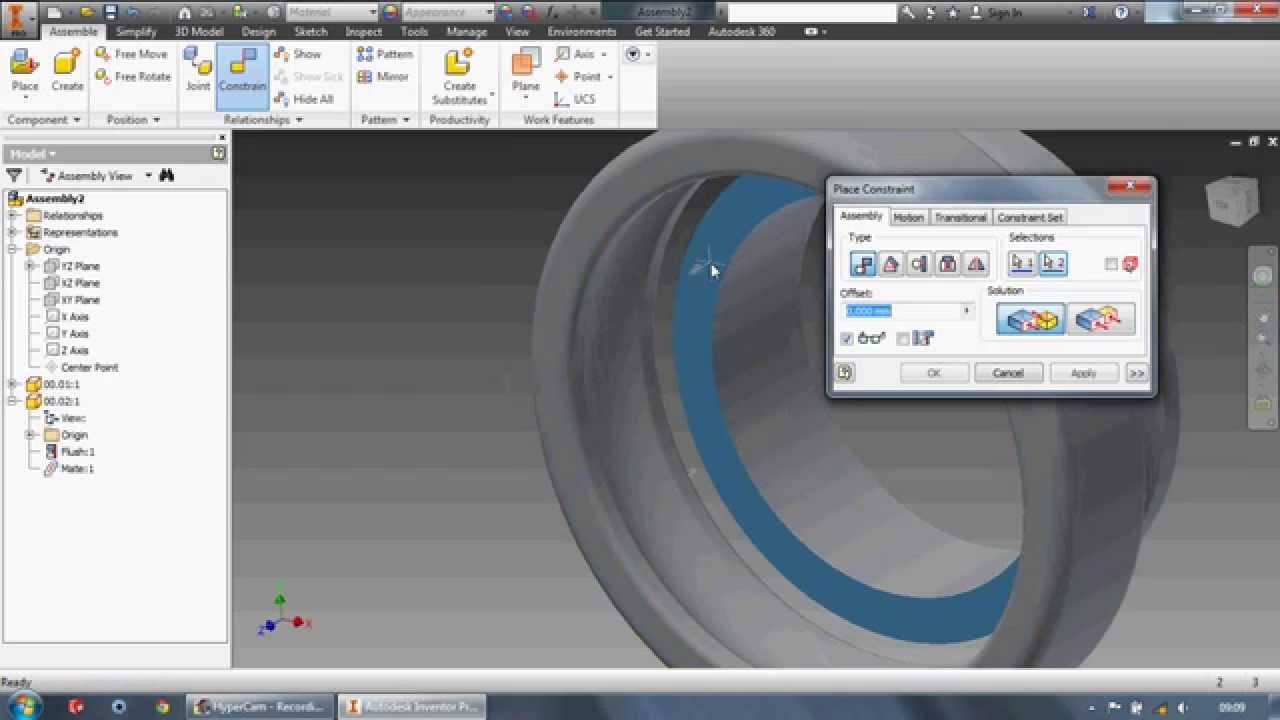Select the YZ Plane tree item
1280x720 pixels.
click(80, 266)
